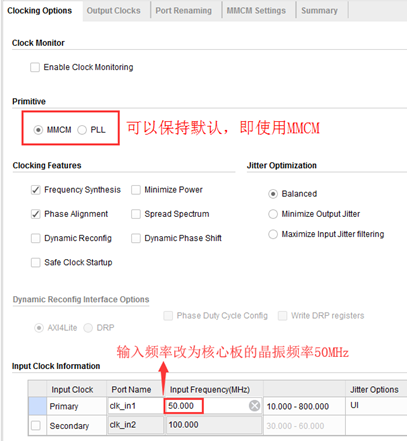Select Balanced jitter optimization
Image resolution: width=407 pixels, height=441 pixels.
pyautogui.click(x=273, y=194)
